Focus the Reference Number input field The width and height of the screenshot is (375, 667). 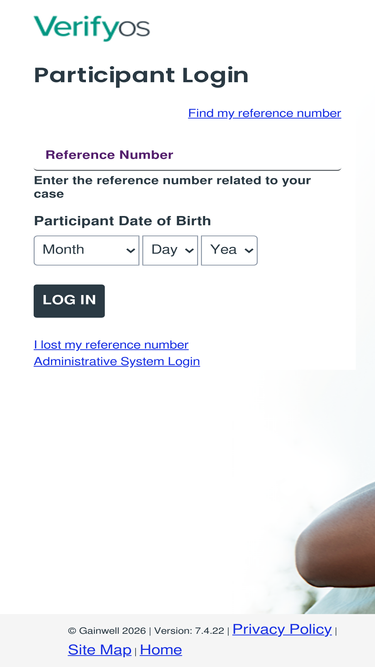point(188,155)
